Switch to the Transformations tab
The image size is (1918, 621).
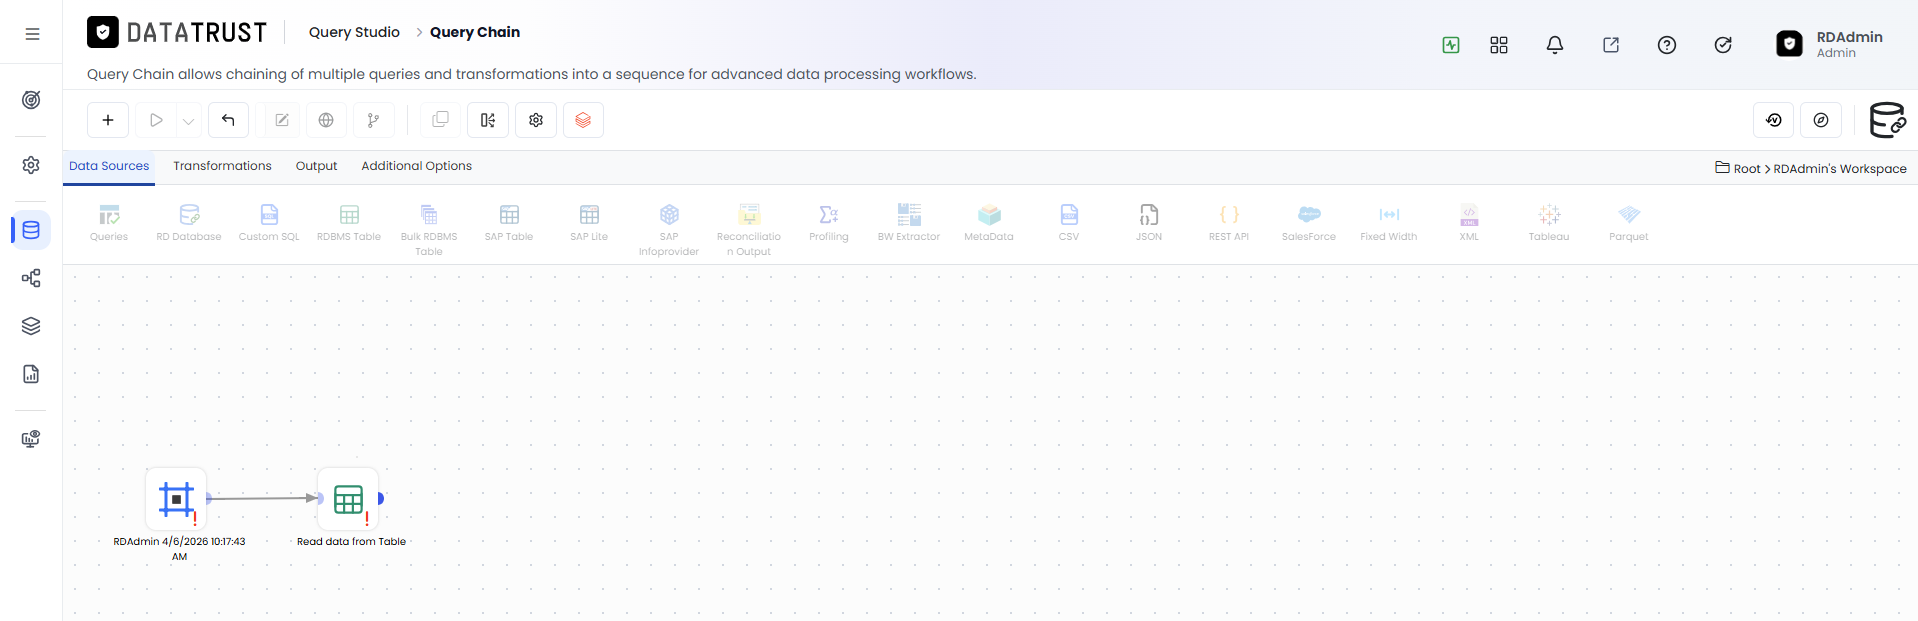pos(222,166)
